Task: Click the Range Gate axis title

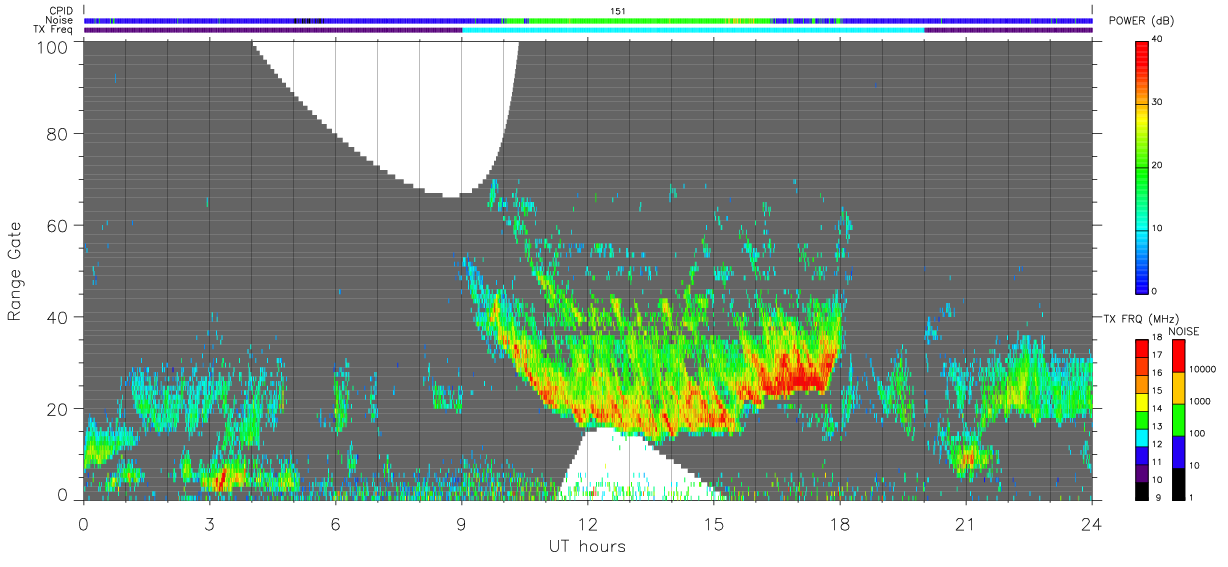Action: click(x=15, y=270)
